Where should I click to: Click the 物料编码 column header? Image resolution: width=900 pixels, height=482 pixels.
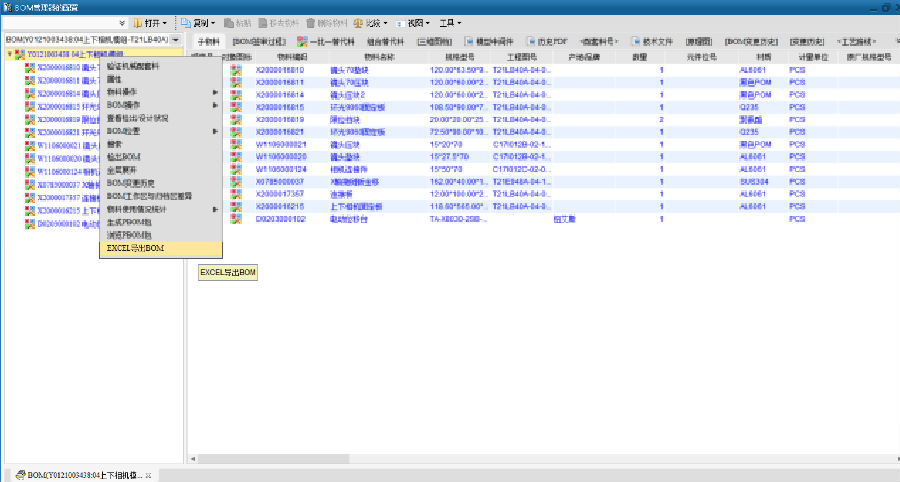[277, 58]
